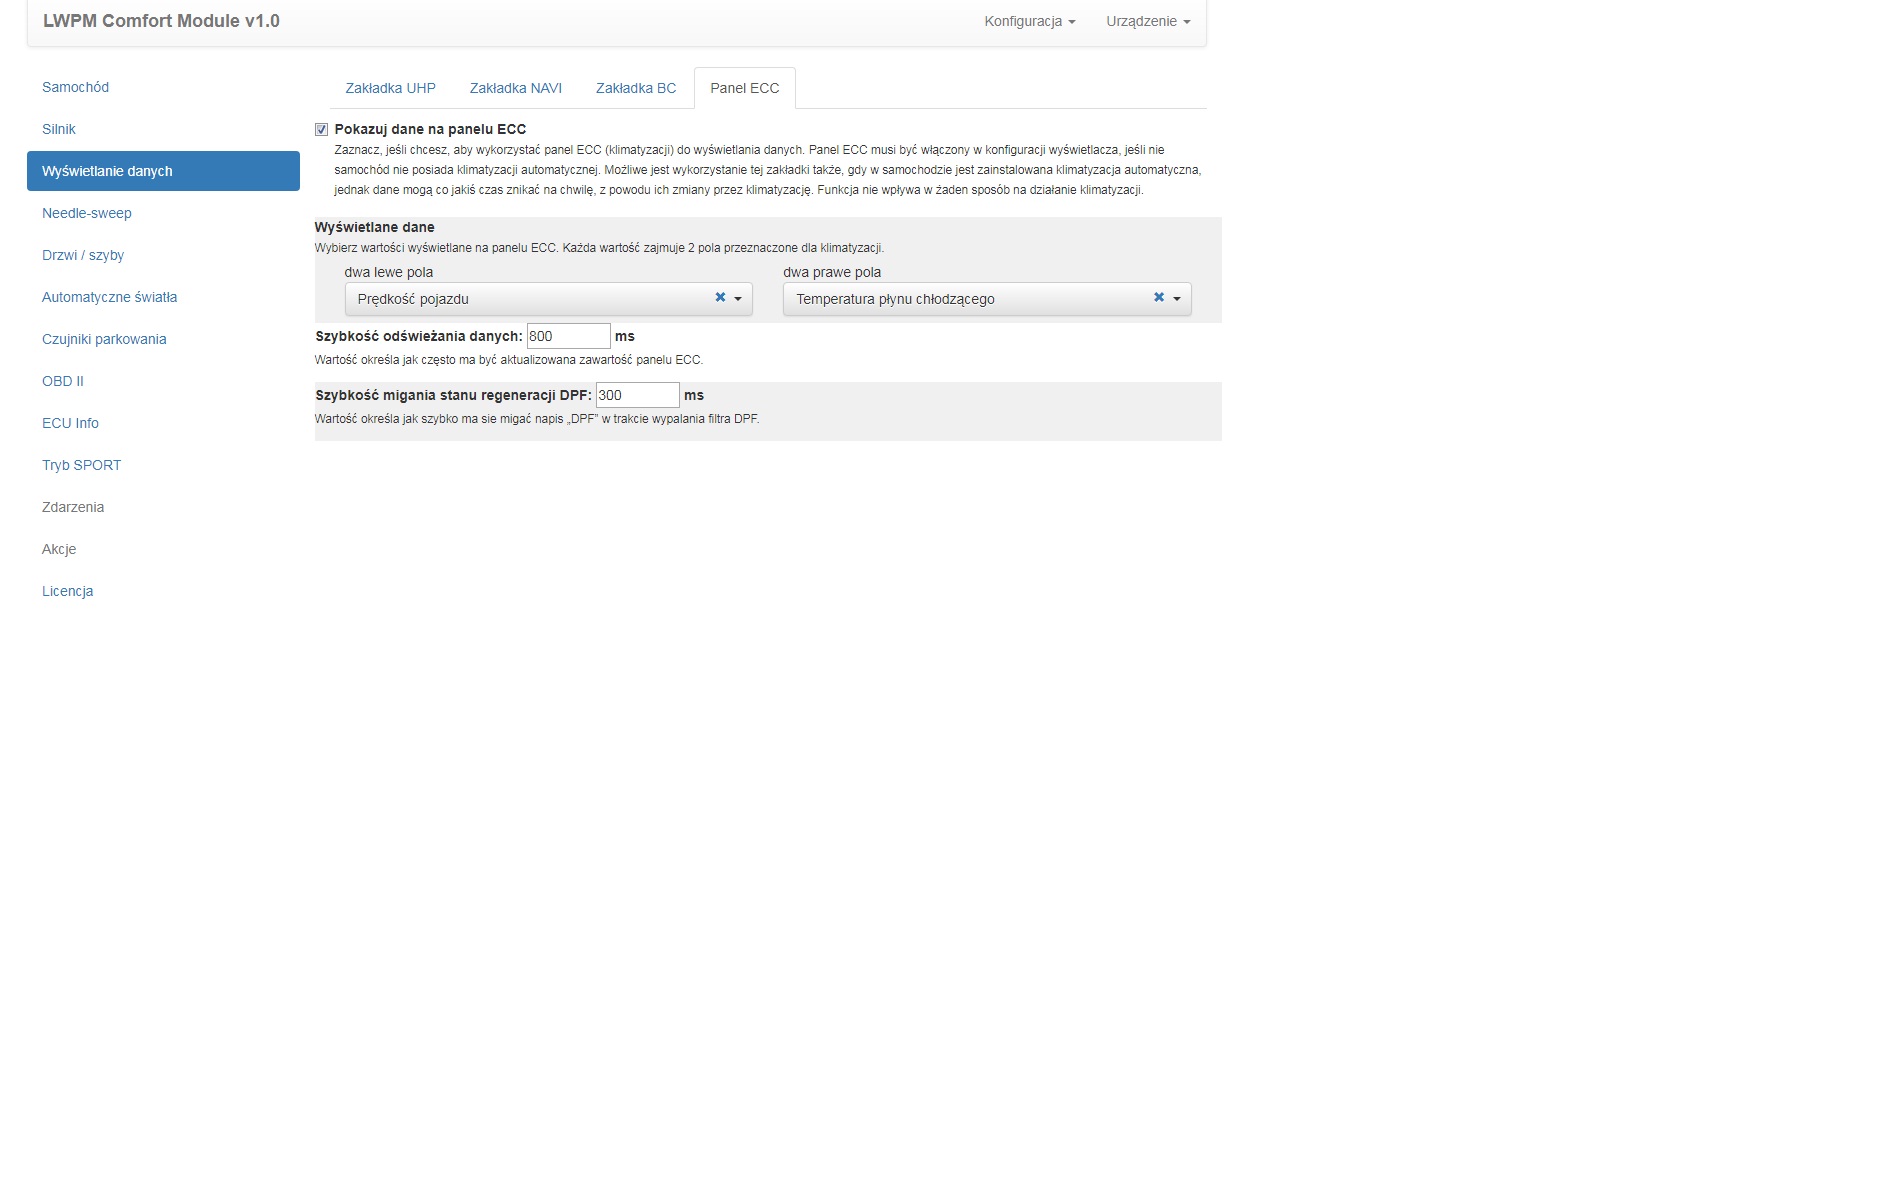
Task: Click the data refresh rate input field
Action: click(x=568, y=336)
